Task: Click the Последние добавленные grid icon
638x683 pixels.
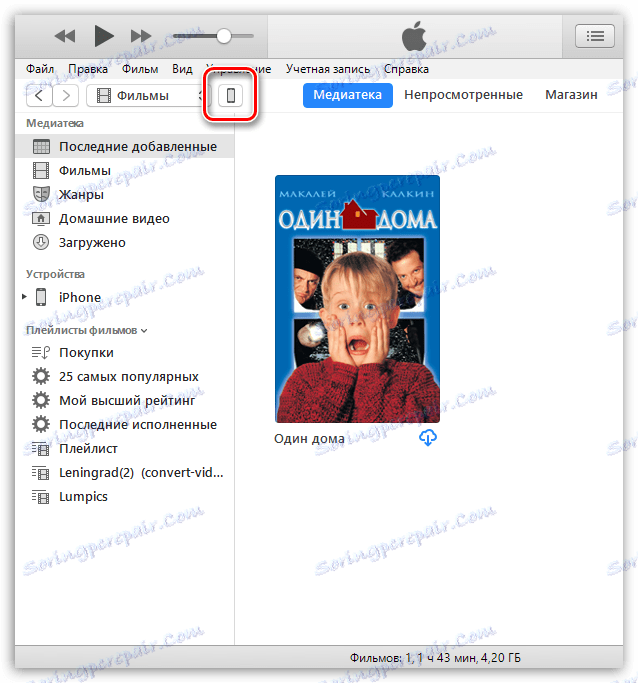Action: 41,147
